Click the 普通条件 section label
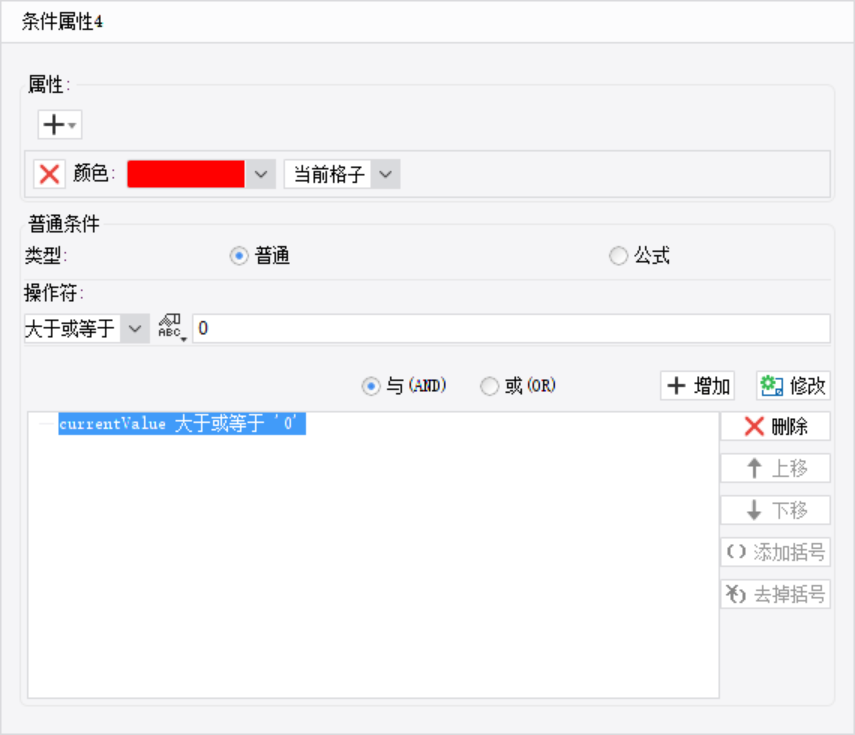855x735 pixels. point(64,224)
